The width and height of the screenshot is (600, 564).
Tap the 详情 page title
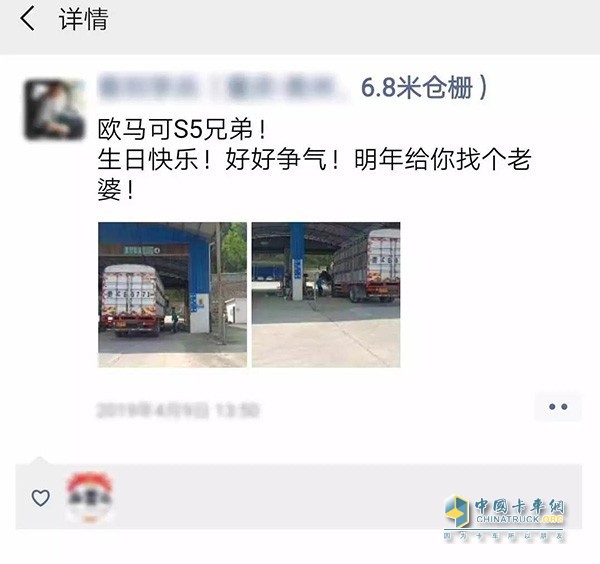coord(83,19)
